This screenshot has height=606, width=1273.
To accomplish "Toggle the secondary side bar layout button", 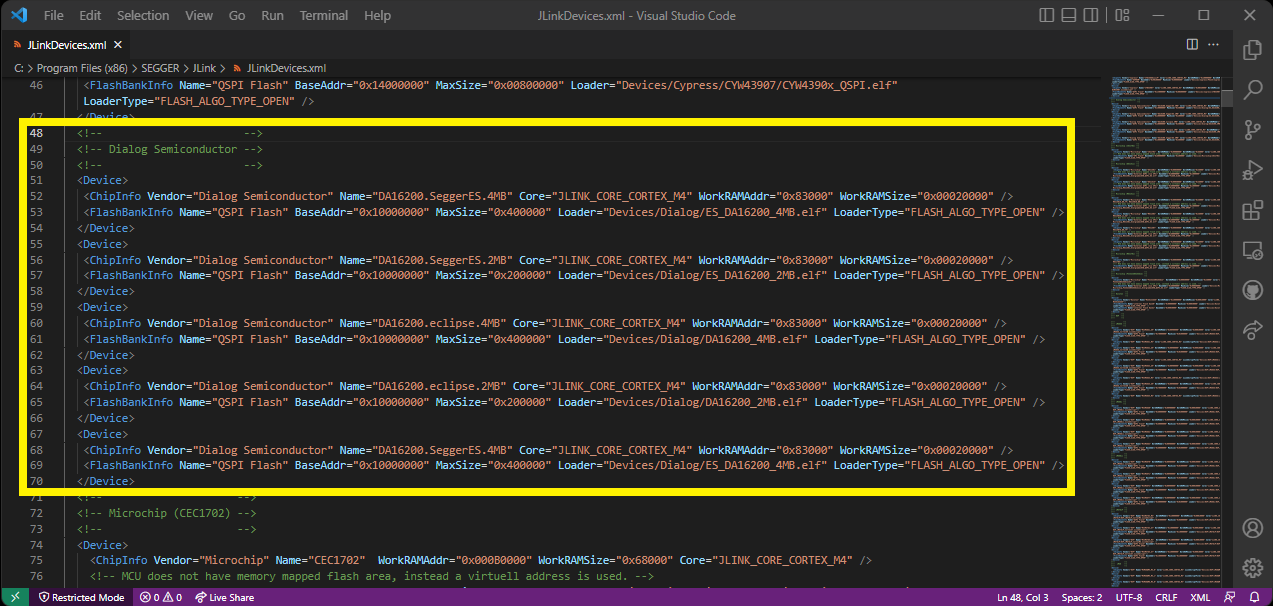I will pyautogui.click(x=1090, y=16).
